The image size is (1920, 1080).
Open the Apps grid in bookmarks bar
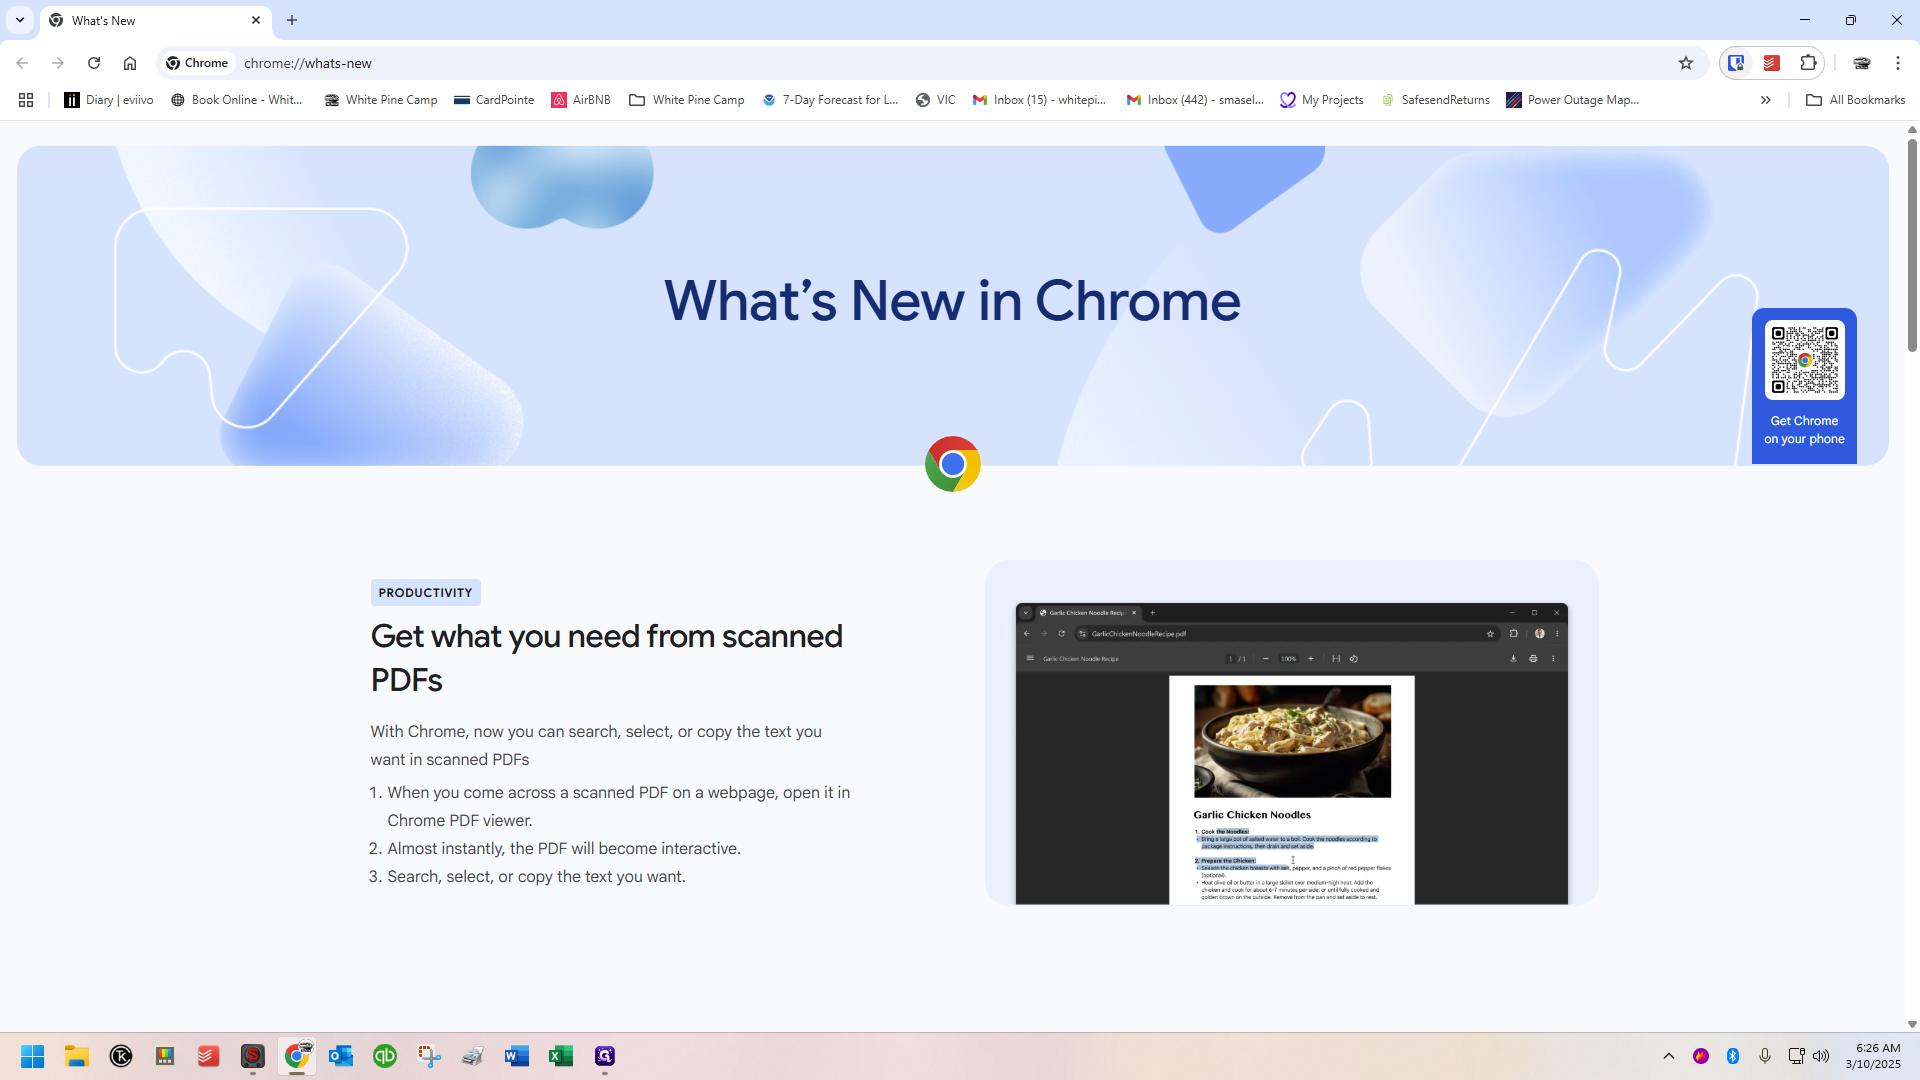pyautogui.click(x=26, y=100)
